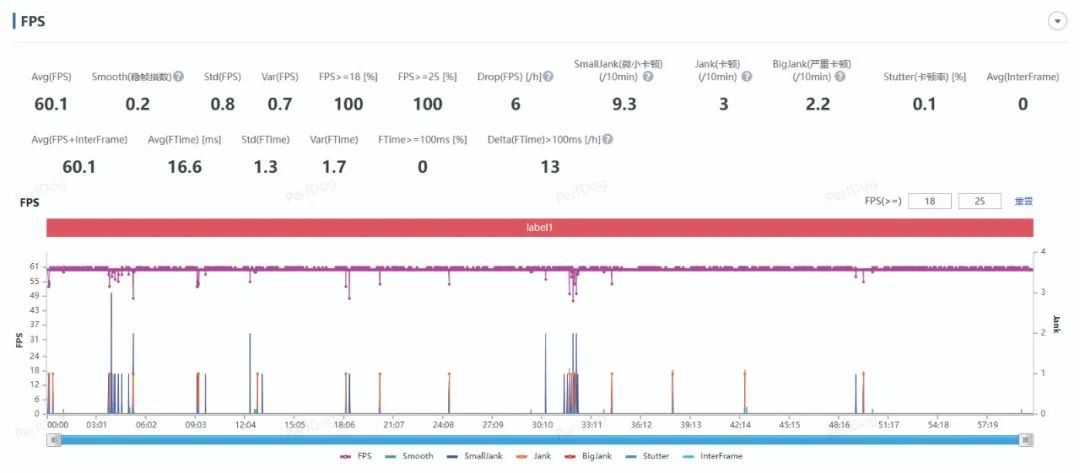Toggle InterFrame series in legend
Image resolution: width=1080 pixels, height=473 pixels.
click(715, 456)
